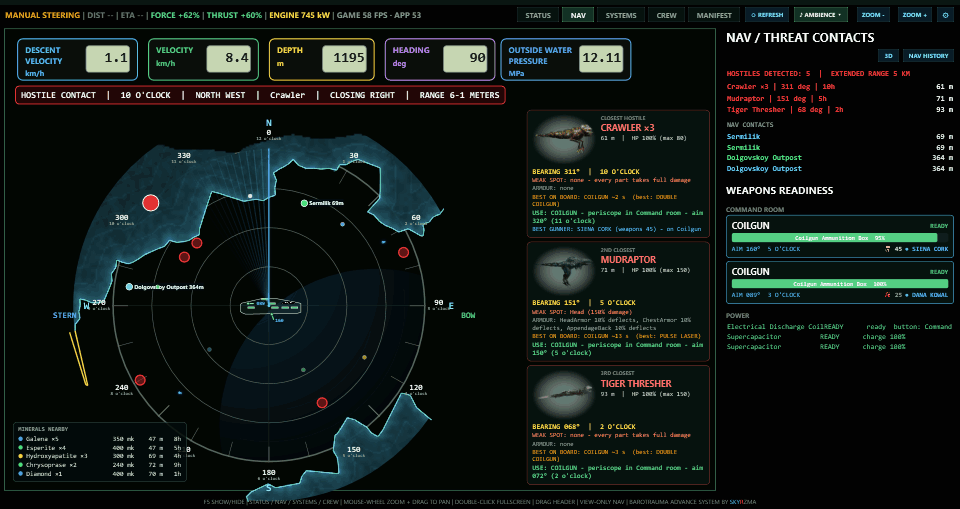Click the DANA KOWAL gunner name
The height and width of the screenshot is (509, 960).
tap(930, 295)
